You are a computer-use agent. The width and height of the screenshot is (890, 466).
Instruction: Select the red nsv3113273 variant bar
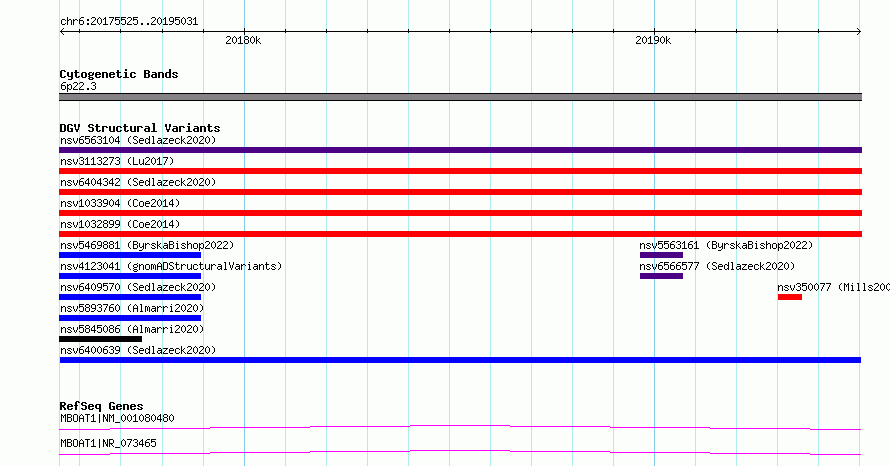pyautogui.click(x=460, y=171)
